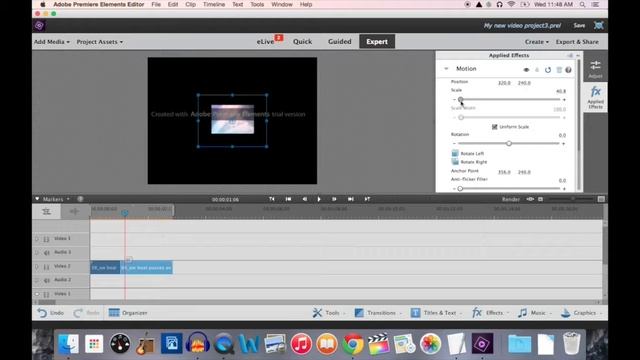This screenshot has width=640, height=360.
Task: Open the Adjust panel
Action: coord(595,69)
